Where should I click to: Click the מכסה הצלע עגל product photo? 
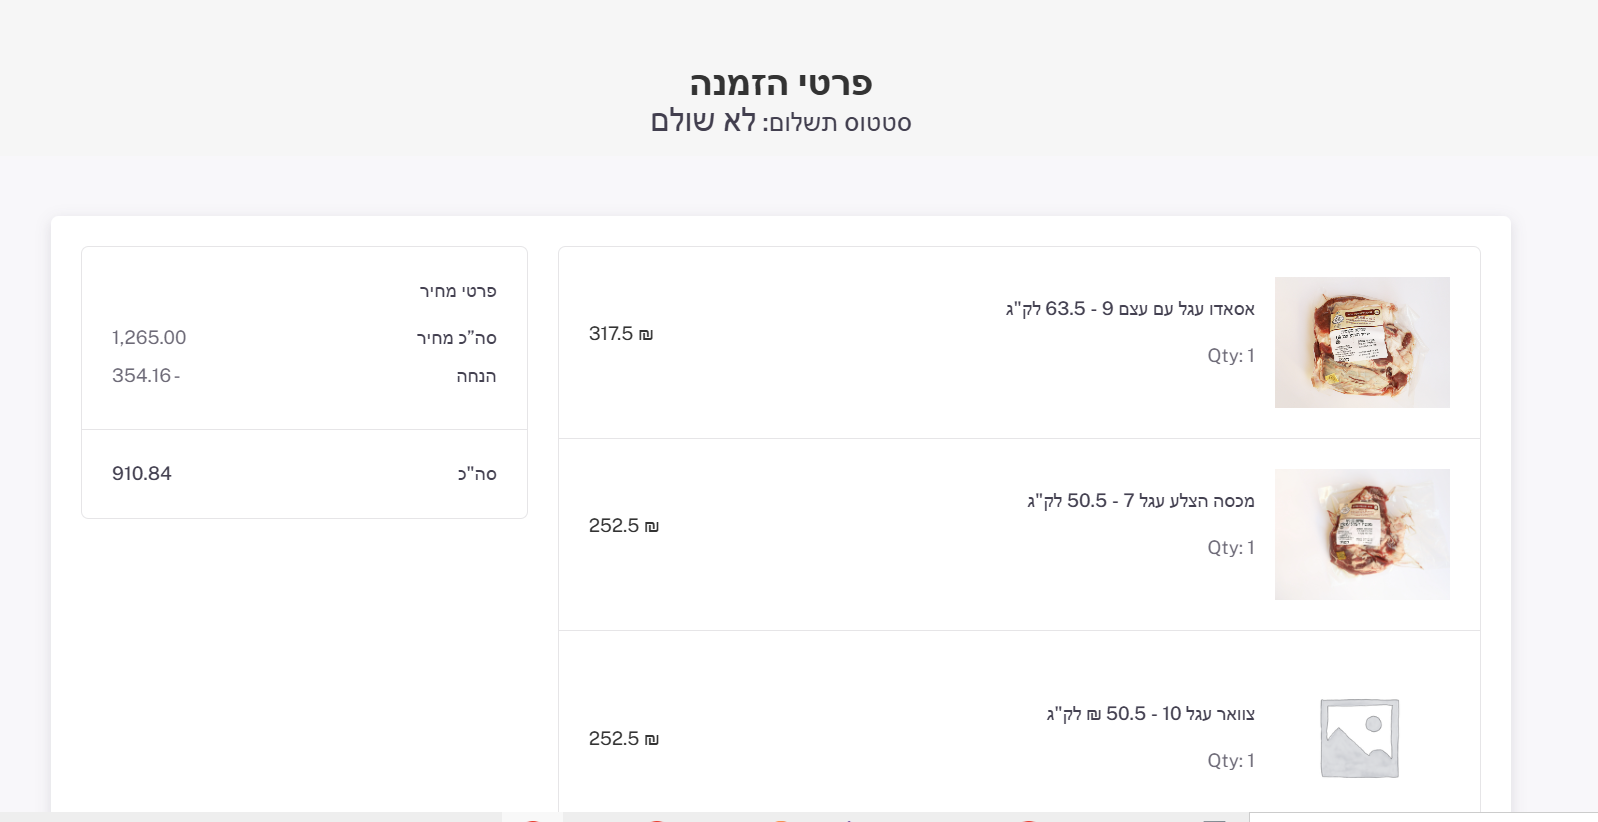click(x=1361, y=534)
